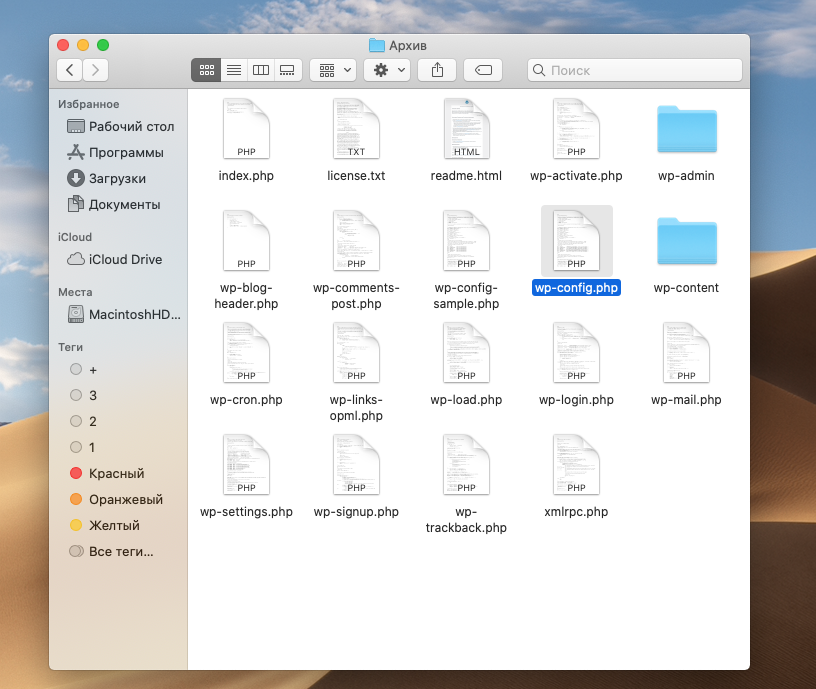Select wp-trackback.php file icon
The image size is (816, 689).
466,464
